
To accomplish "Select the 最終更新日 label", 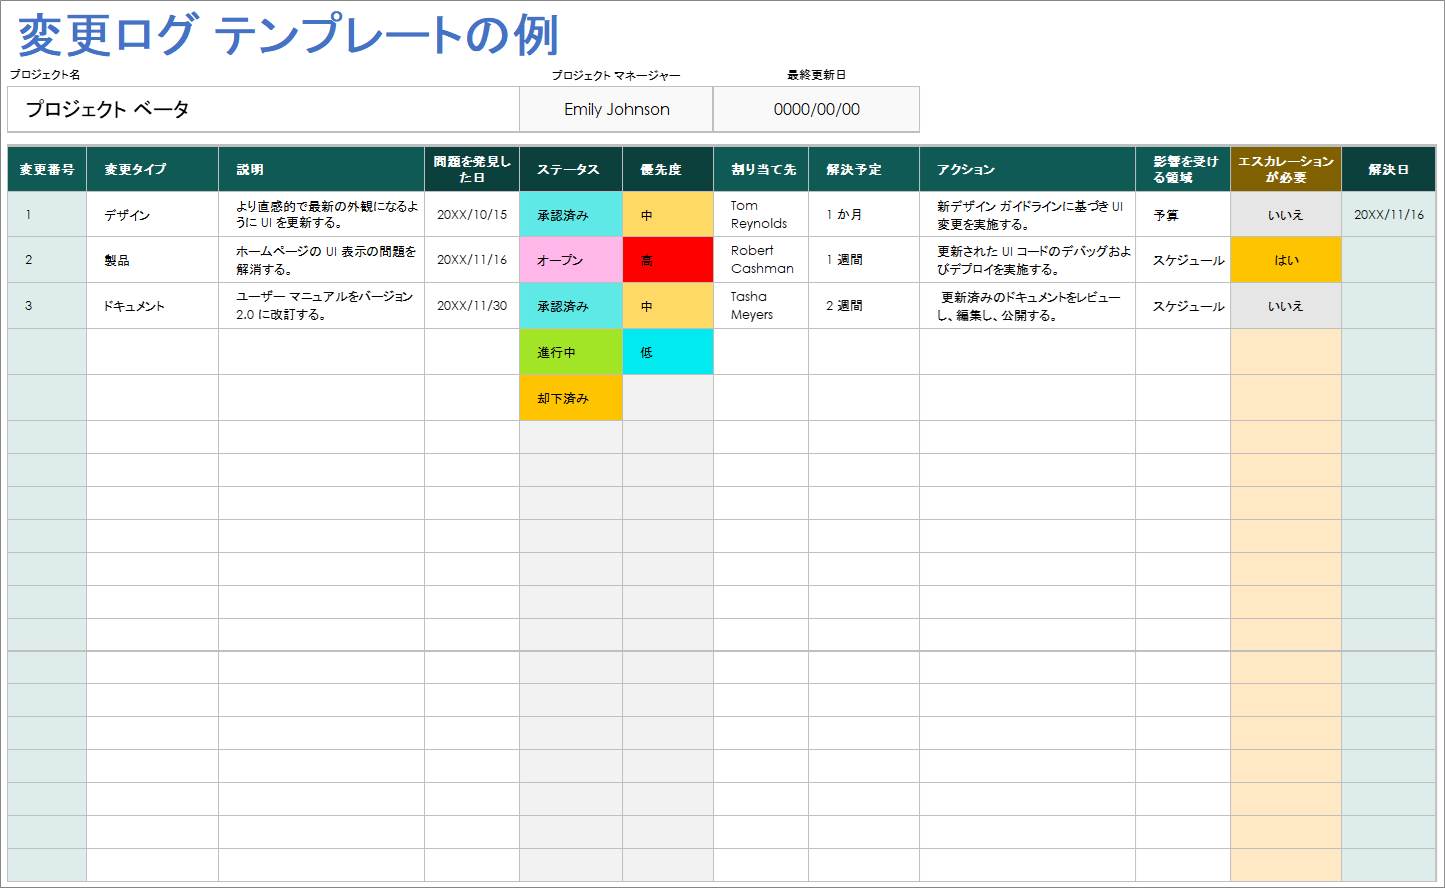I will pos(816,75).
